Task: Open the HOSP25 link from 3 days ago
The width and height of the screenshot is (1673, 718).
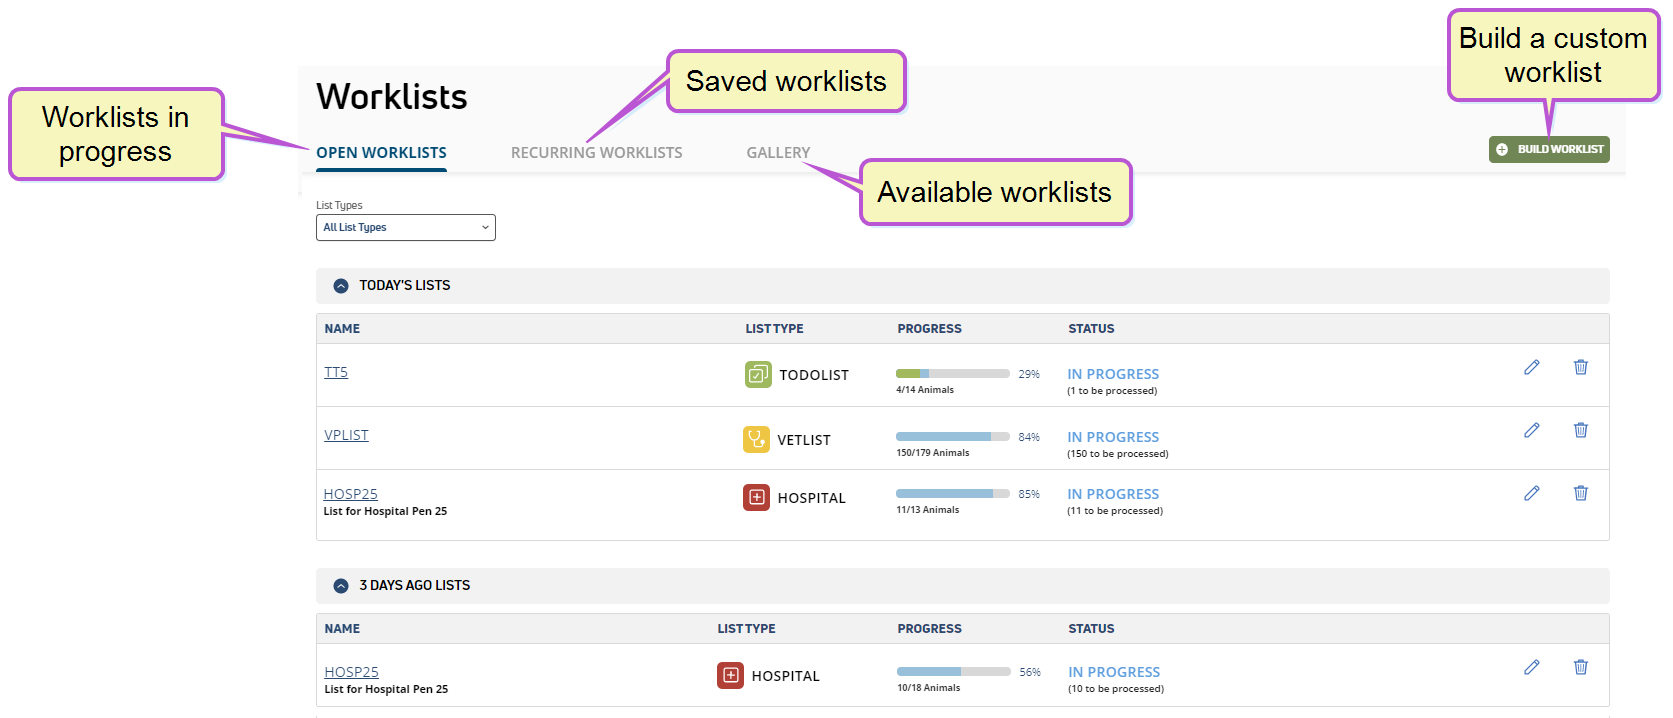Action: tap(351, 672)
